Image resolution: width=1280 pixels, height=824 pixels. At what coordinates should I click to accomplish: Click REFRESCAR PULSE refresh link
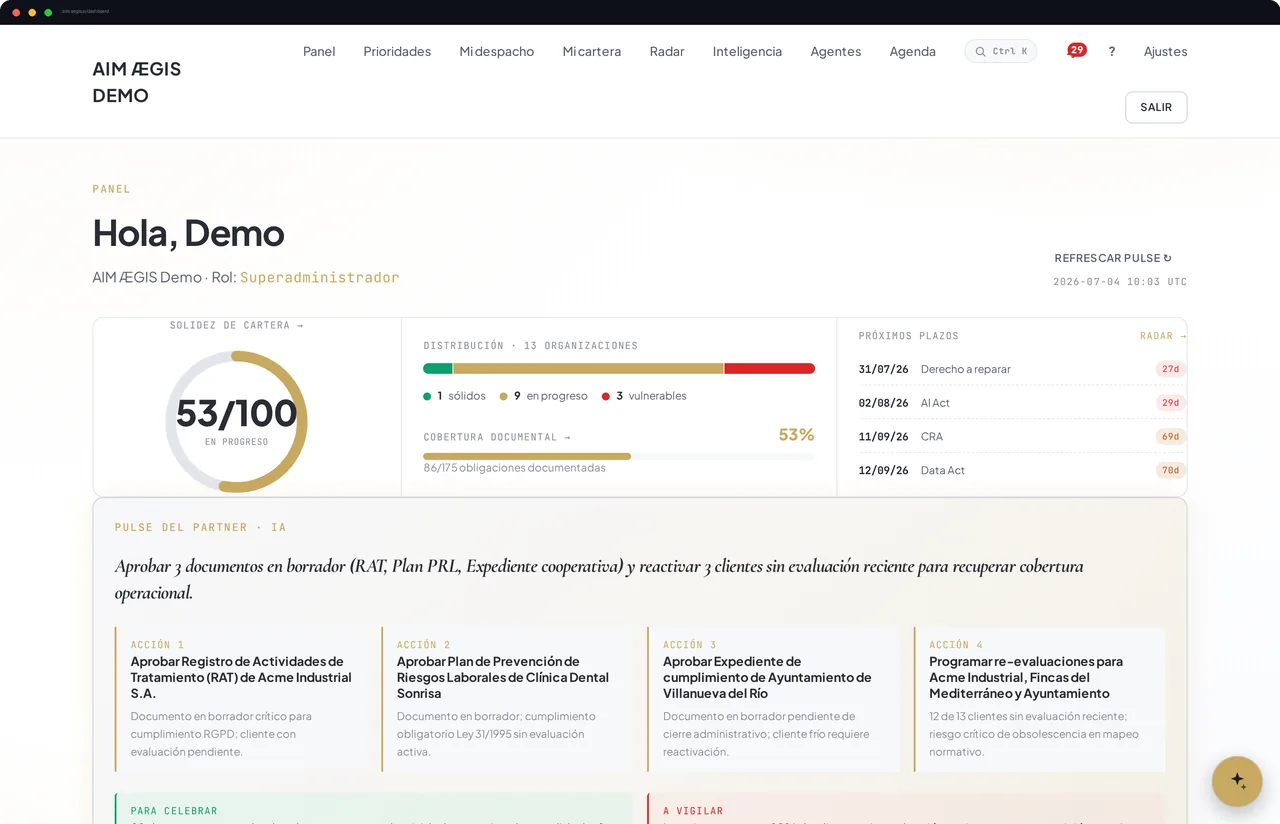click(x=1113, y=258)
